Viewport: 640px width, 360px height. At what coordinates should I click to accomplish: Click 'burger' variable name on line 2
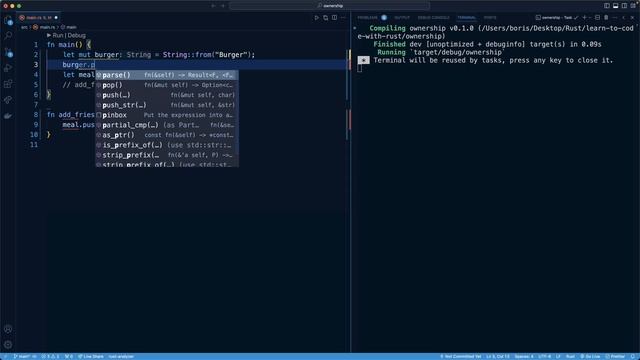tap(107, 55)
